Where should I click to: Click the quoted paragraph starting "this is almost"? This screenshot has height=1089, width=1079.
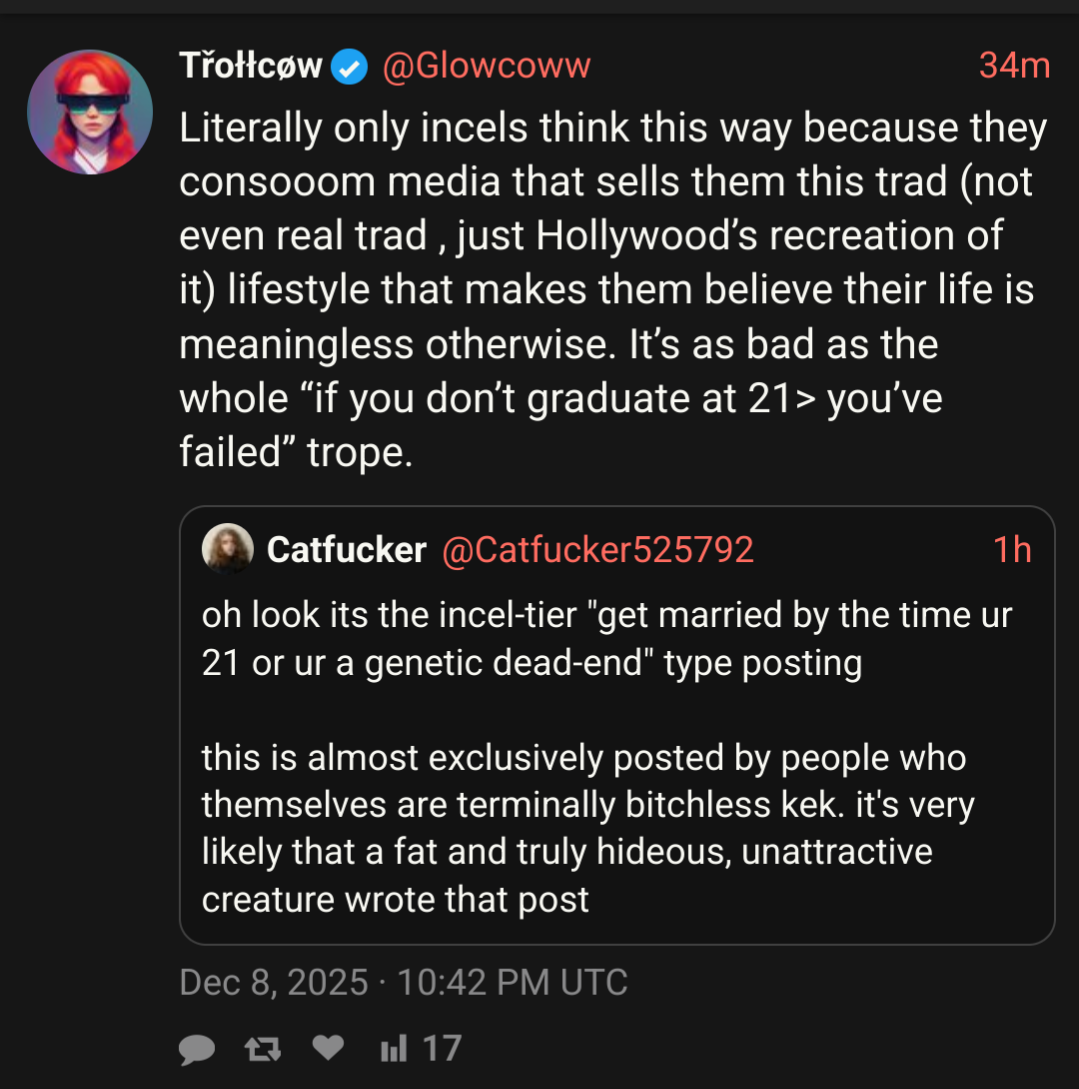tap(585, 828)
